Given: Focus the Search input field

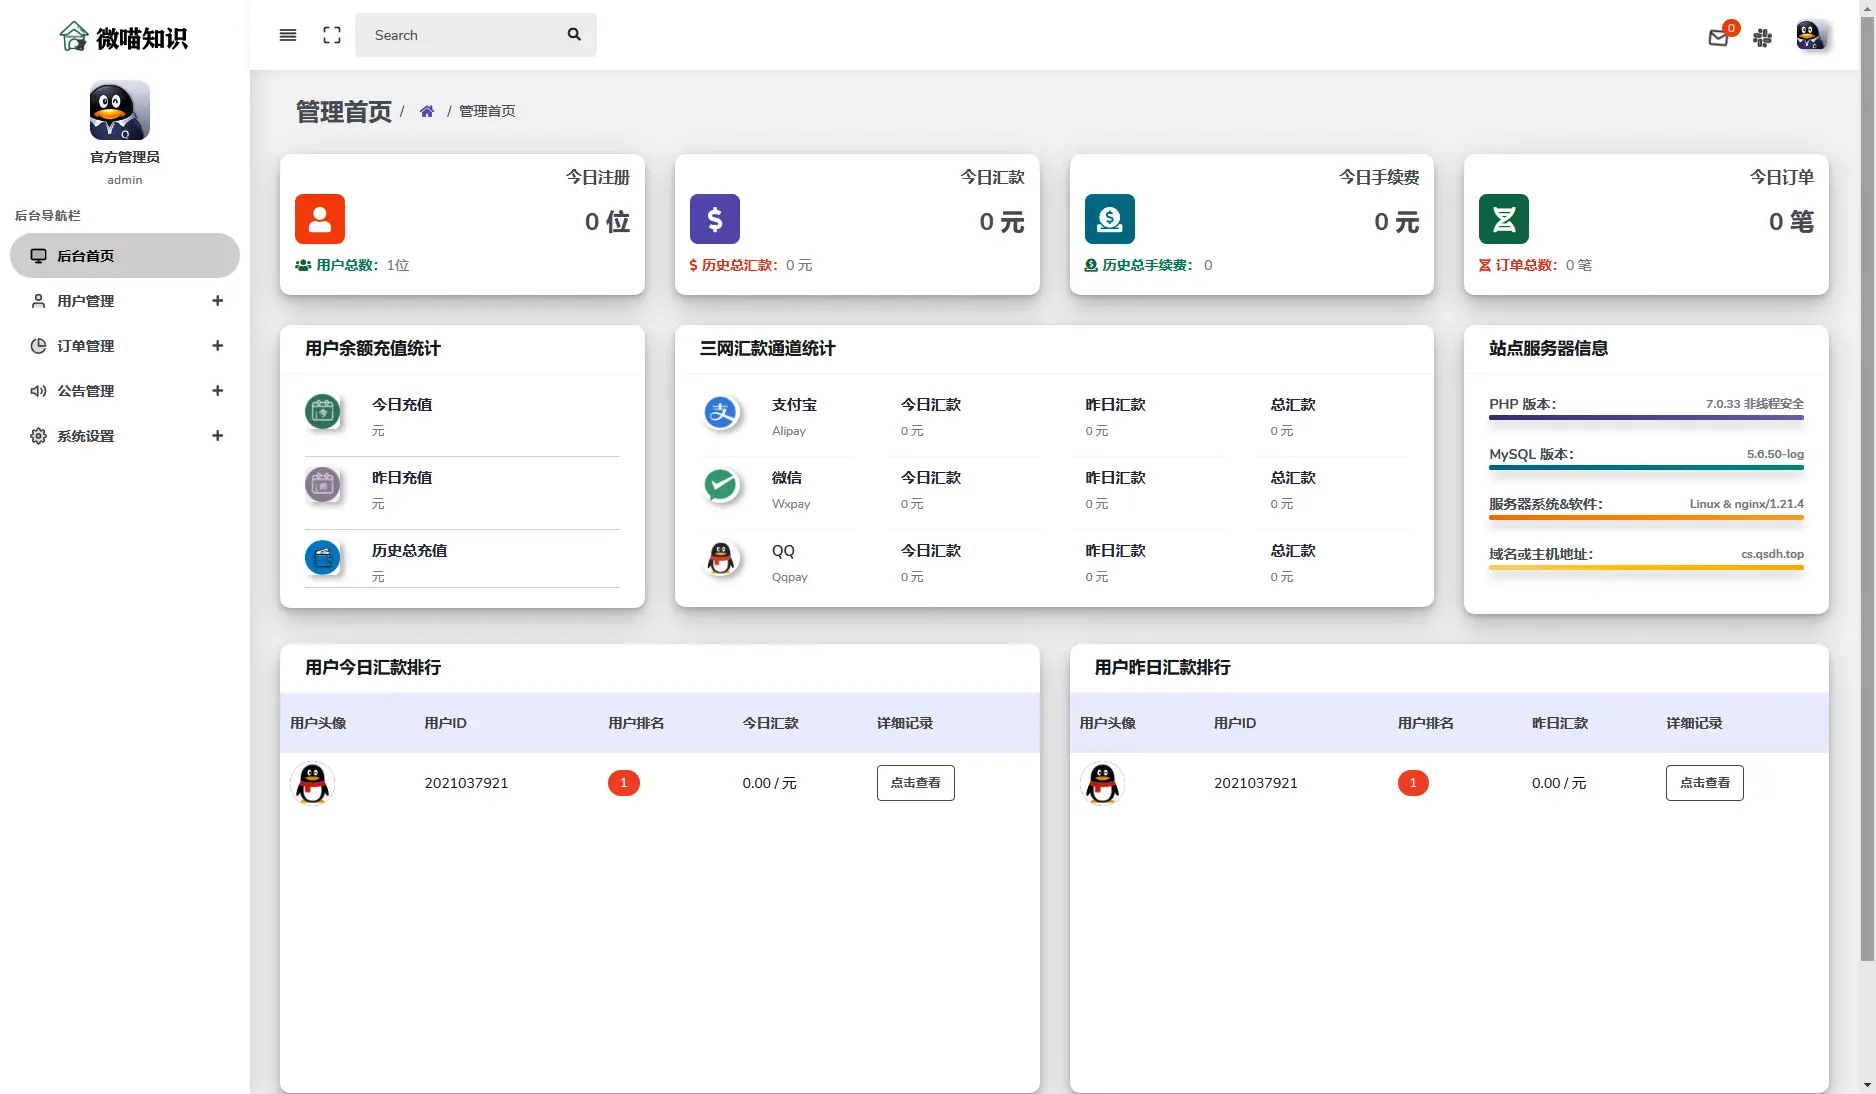Looking at the screenshot, I should pyautogui.click(x=460, y=35).
